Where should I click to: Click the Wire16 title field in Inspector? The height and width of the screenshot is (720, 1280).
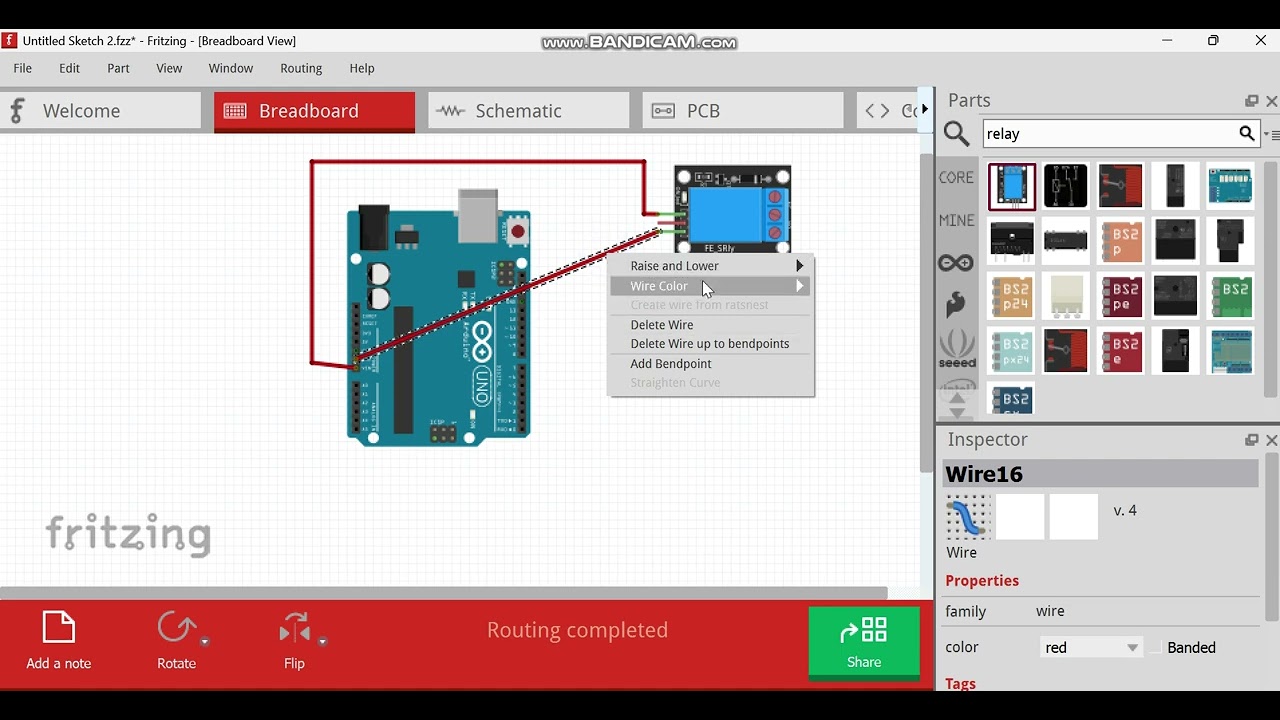point(1100,474)
